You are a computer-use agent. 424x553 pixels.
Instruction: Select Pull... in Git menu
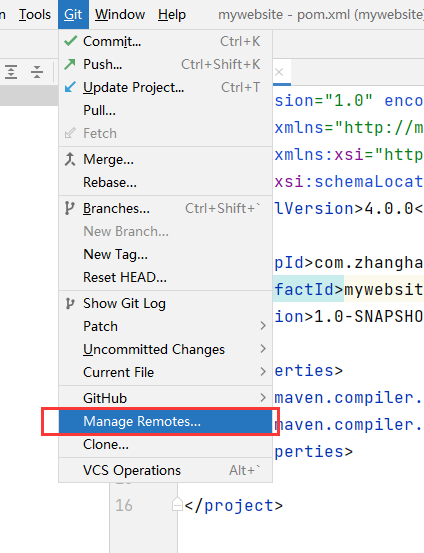pos(165,110)
